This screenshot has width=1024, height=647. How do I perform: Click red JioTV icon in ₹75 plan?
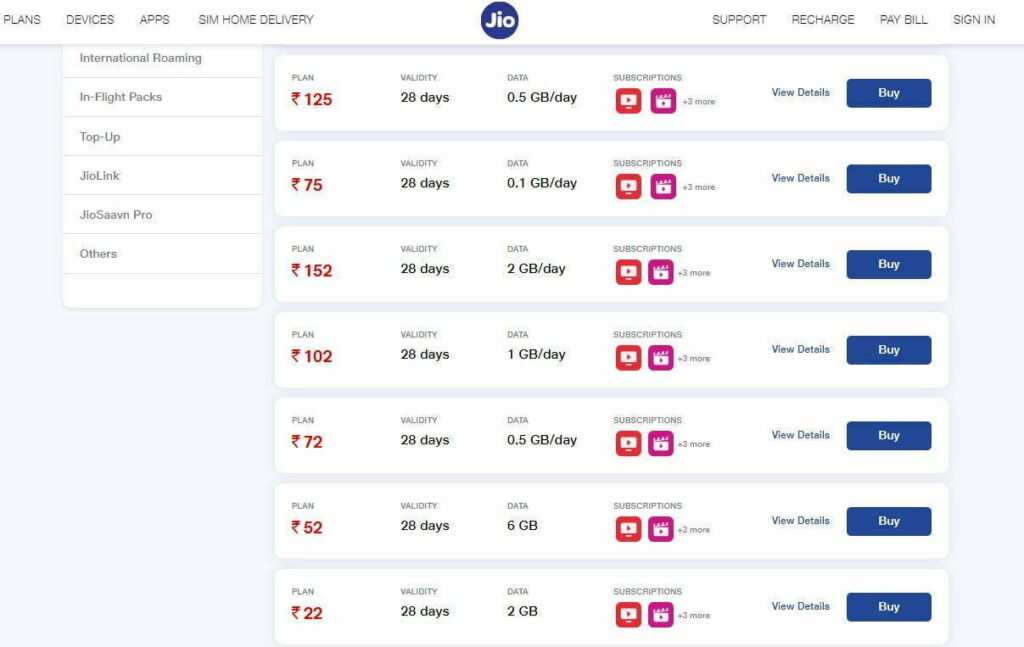pos(628,187)
